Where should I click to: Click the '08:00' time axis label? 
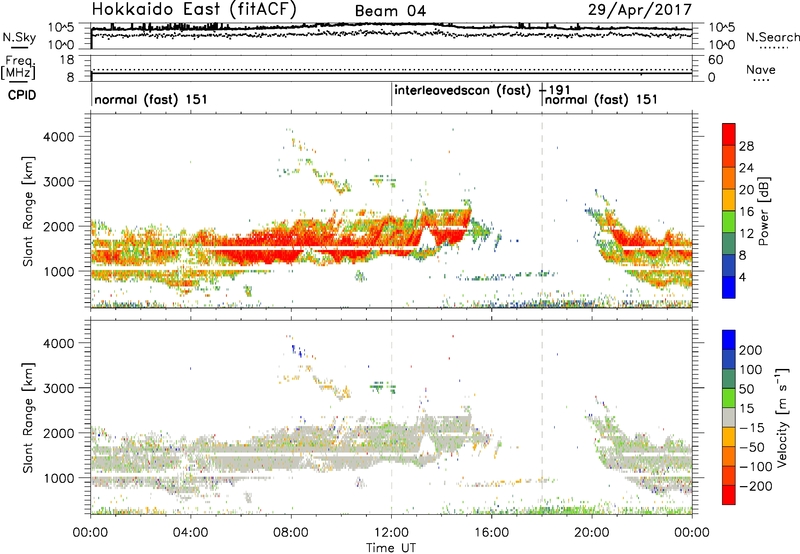(x=291, y=533)
